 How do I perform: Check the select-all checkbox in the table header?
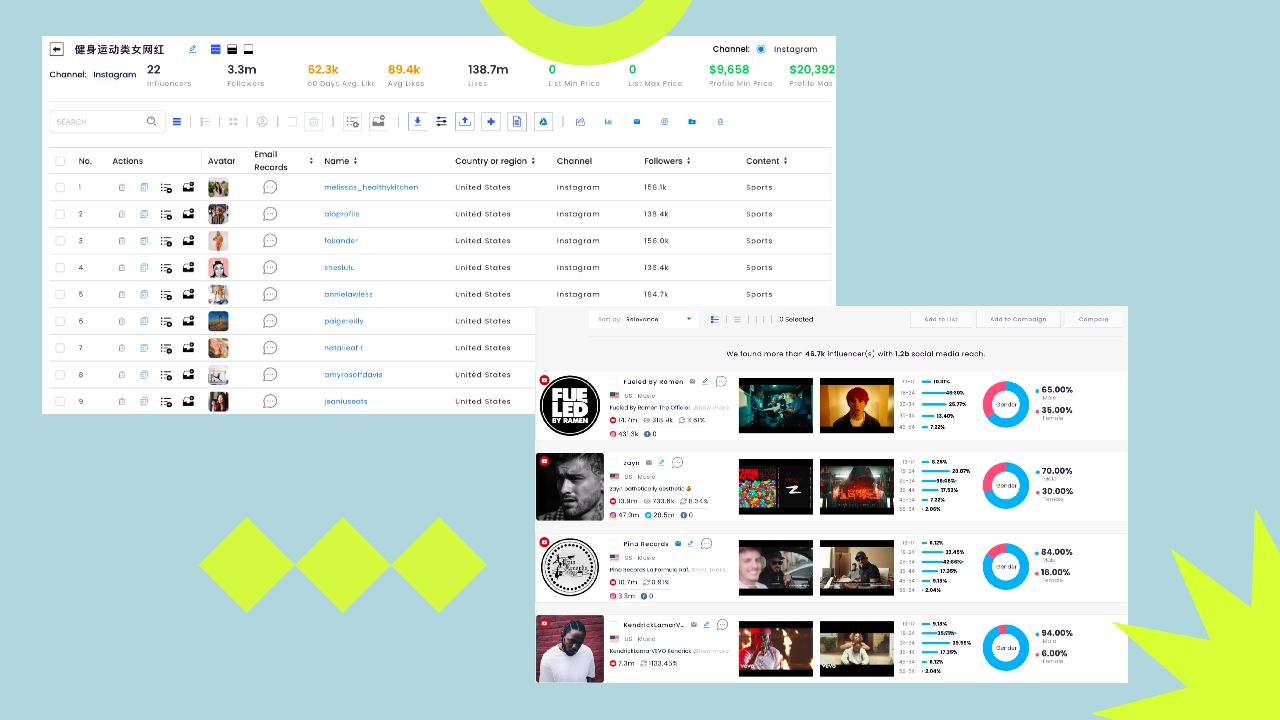(x=60, y=161)
